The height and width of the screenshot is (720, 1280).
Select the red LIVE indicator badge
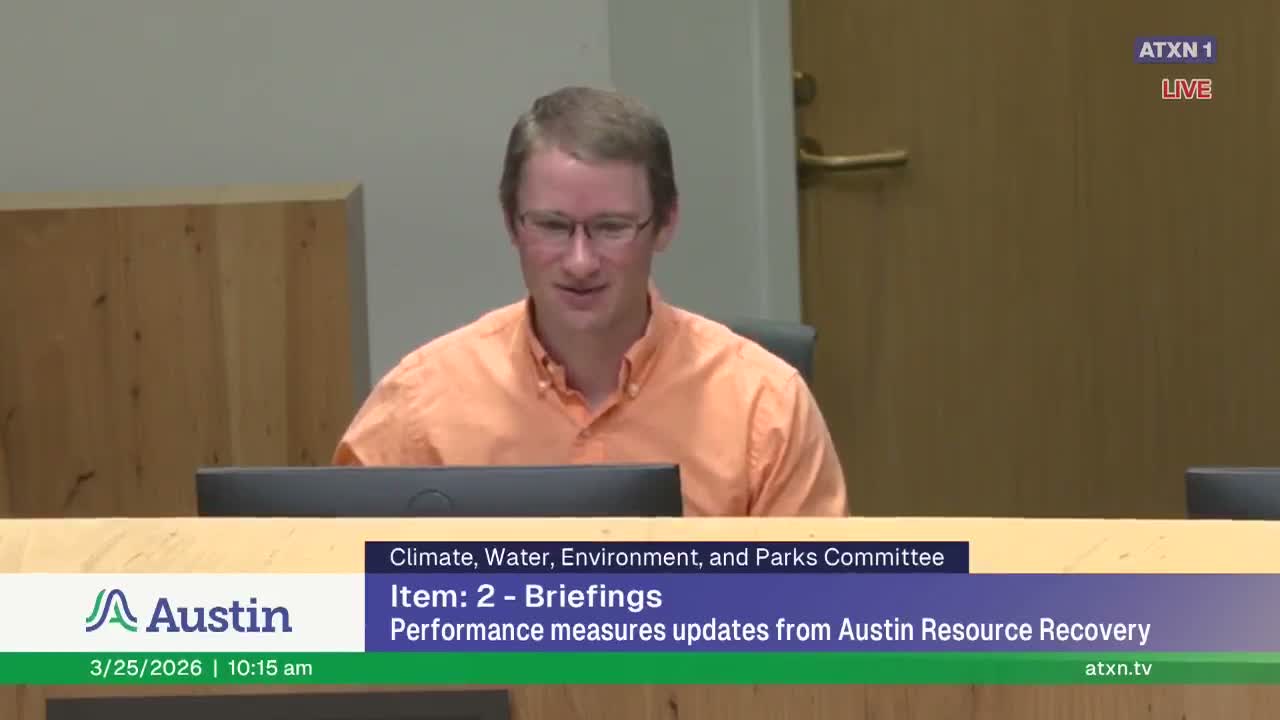point(1185,89)
